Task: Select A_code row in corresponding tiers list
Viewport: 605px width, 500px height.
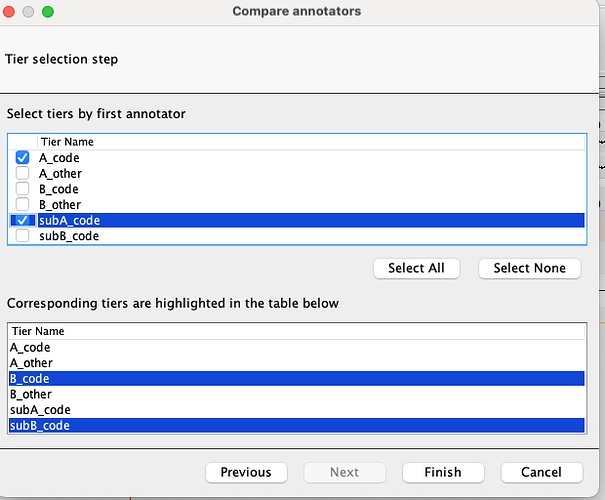Action: click(x=30, y=347)
